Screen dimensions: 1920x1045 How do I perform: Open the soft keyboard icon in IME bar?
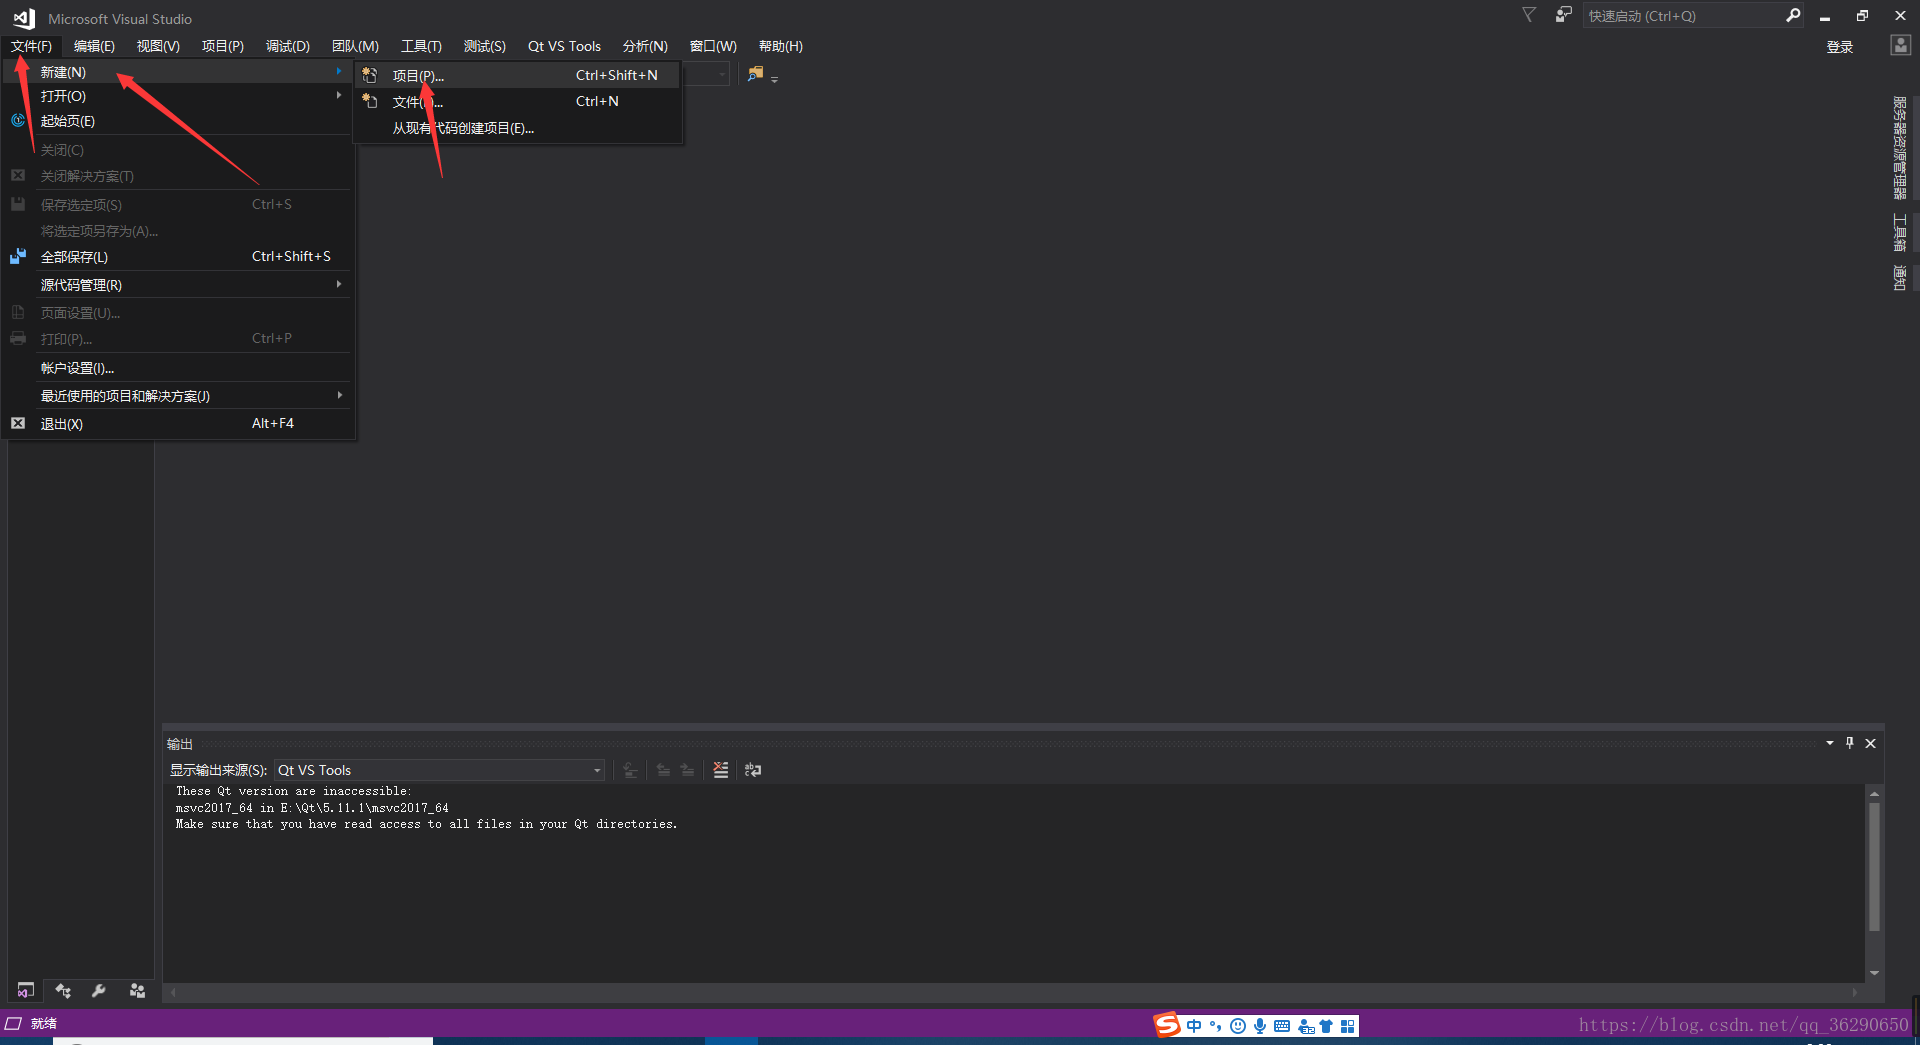pos(1282,1026)
